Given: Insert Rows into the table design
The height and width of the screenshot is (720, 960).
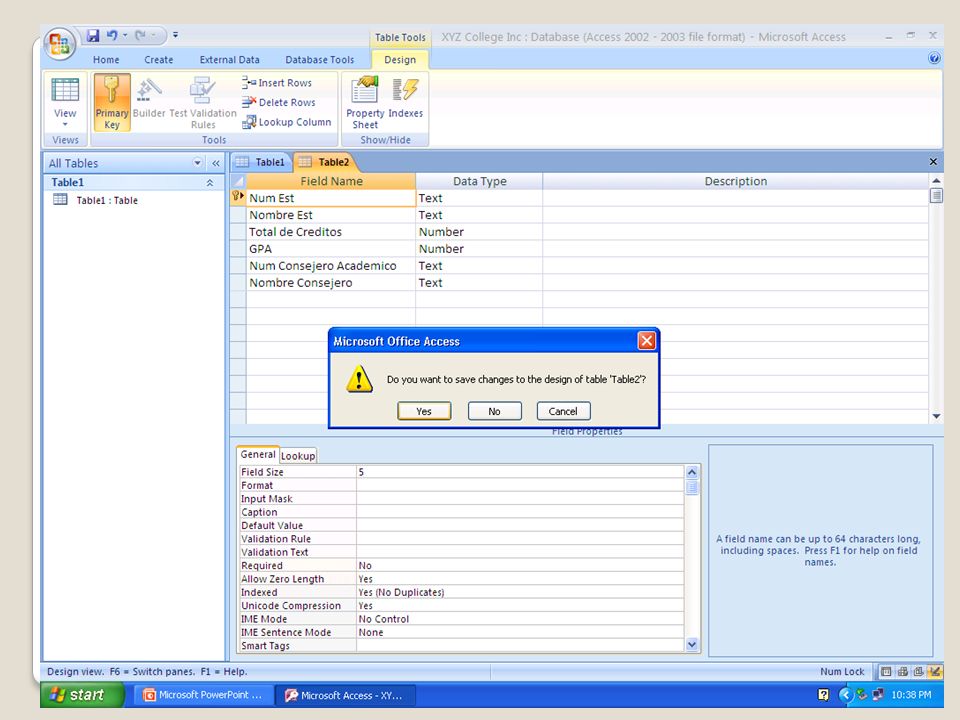Looking at the screenshot, I should point(277,83).
